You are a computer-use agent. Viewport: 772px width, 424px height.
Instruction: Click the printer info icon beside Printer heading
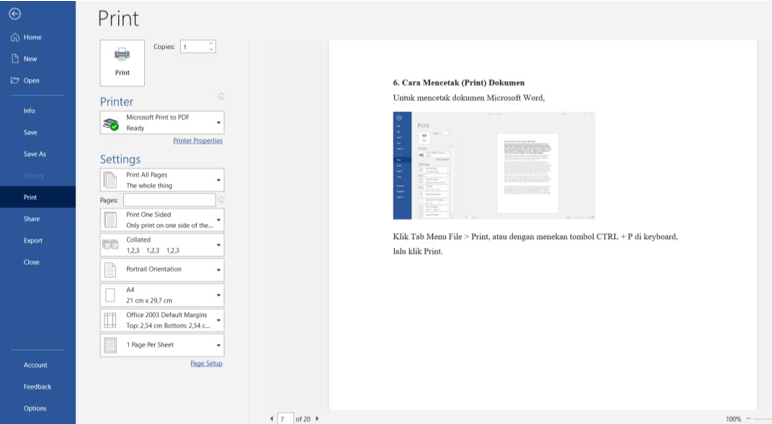coord(221,97)
